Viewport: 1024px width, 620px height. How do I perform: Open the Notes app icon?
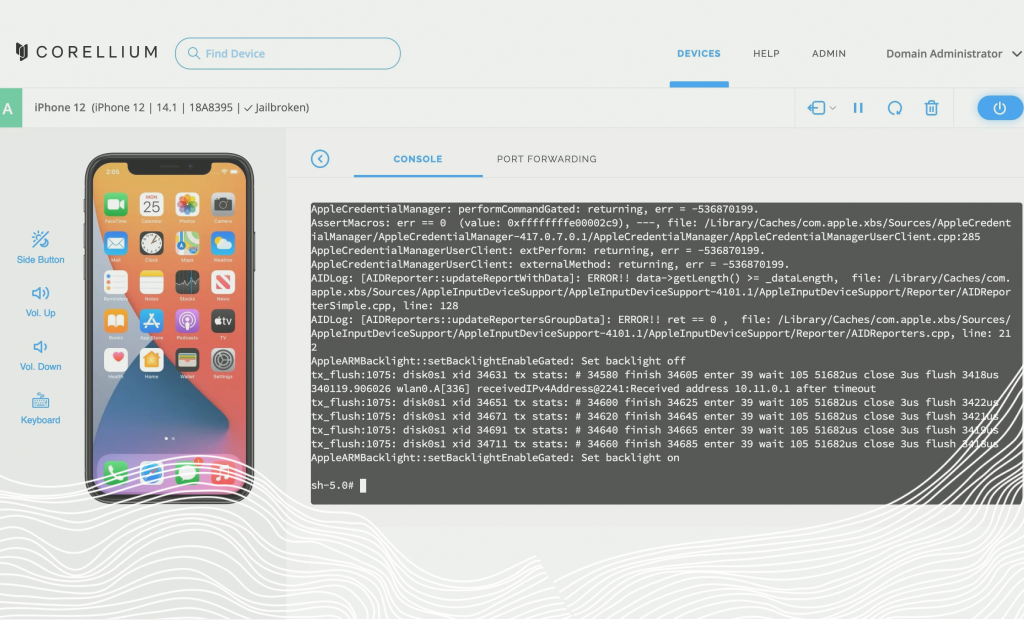[x=152, y=282]
